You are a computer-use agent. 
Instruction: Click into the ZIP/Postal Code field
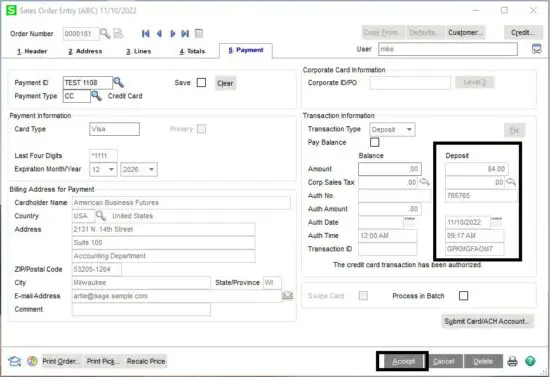[97, 269]
